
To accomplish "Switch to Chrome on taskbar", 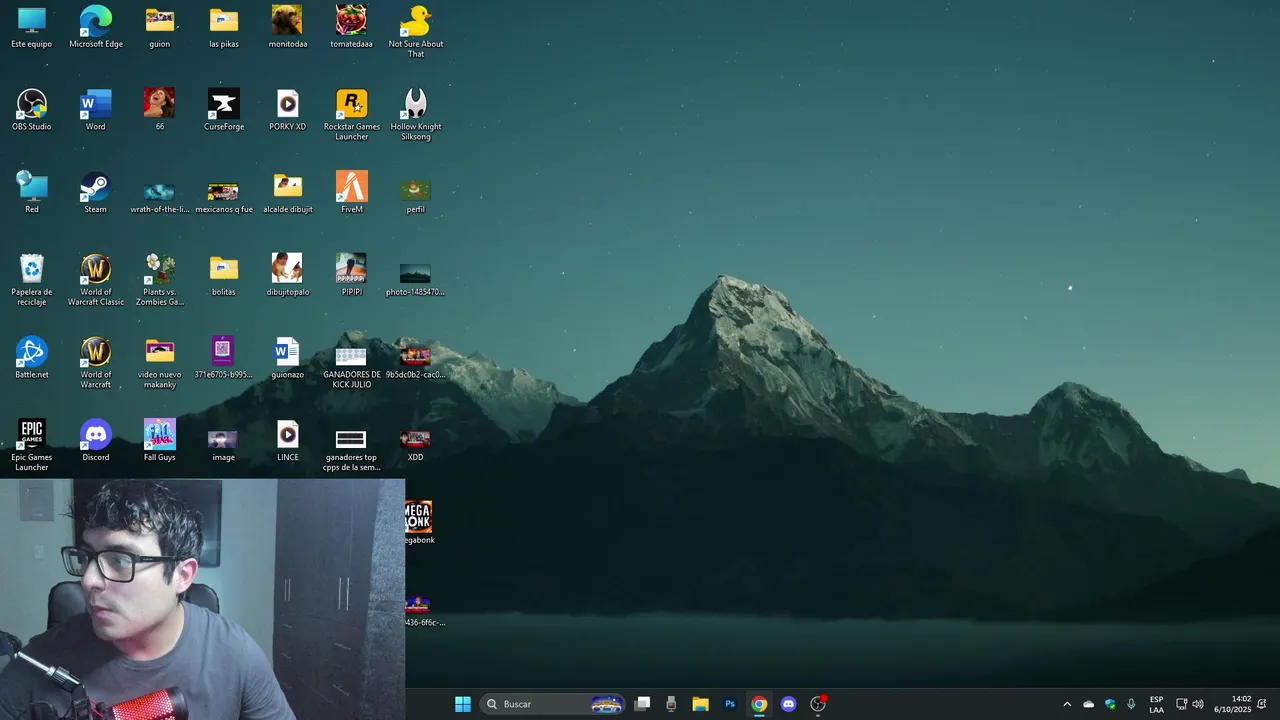I will [x=759, y=704].
